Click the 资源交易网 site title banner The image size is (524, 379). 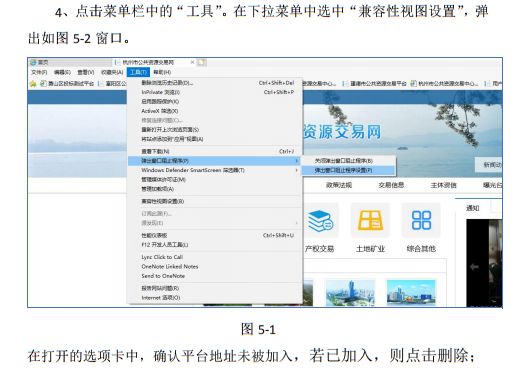point(342,131)
